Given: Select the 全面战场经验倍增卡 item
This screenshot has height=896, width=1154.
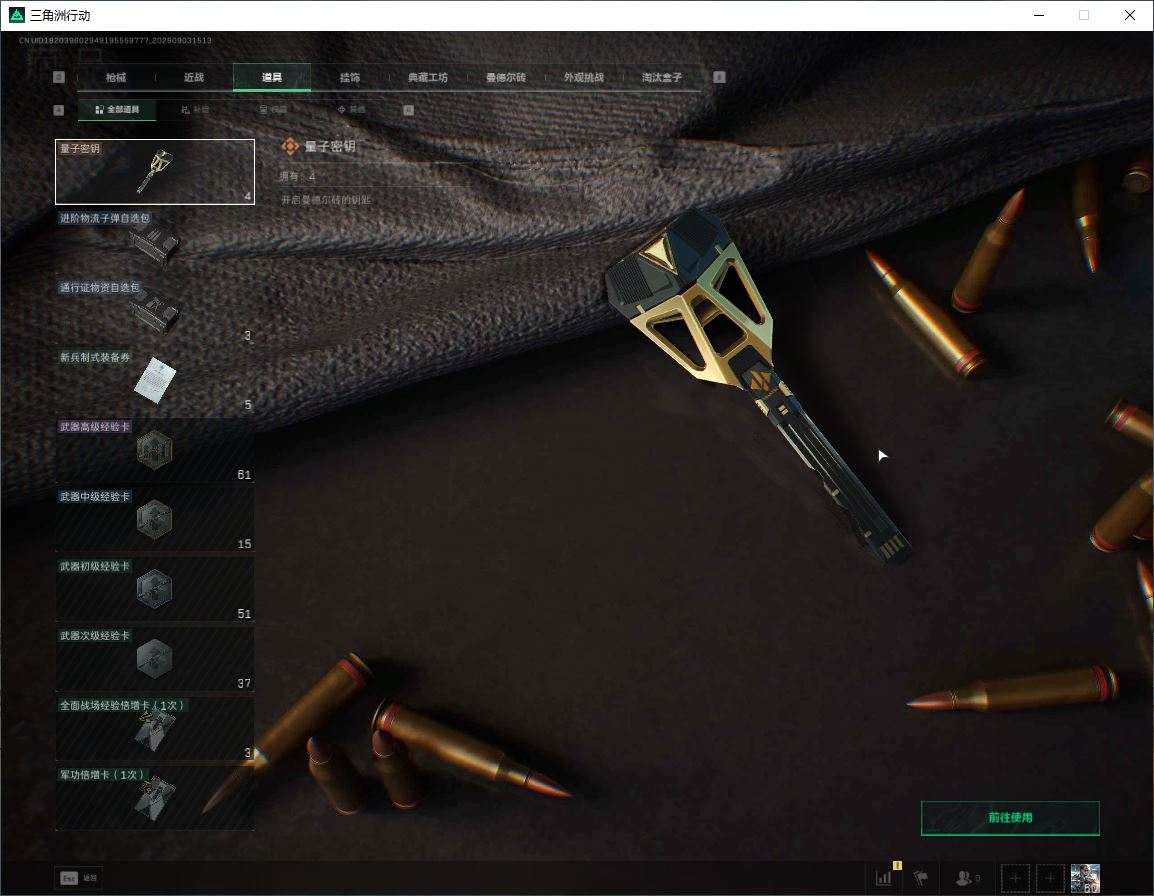Looking at the screenshot, I should point(155,729).
